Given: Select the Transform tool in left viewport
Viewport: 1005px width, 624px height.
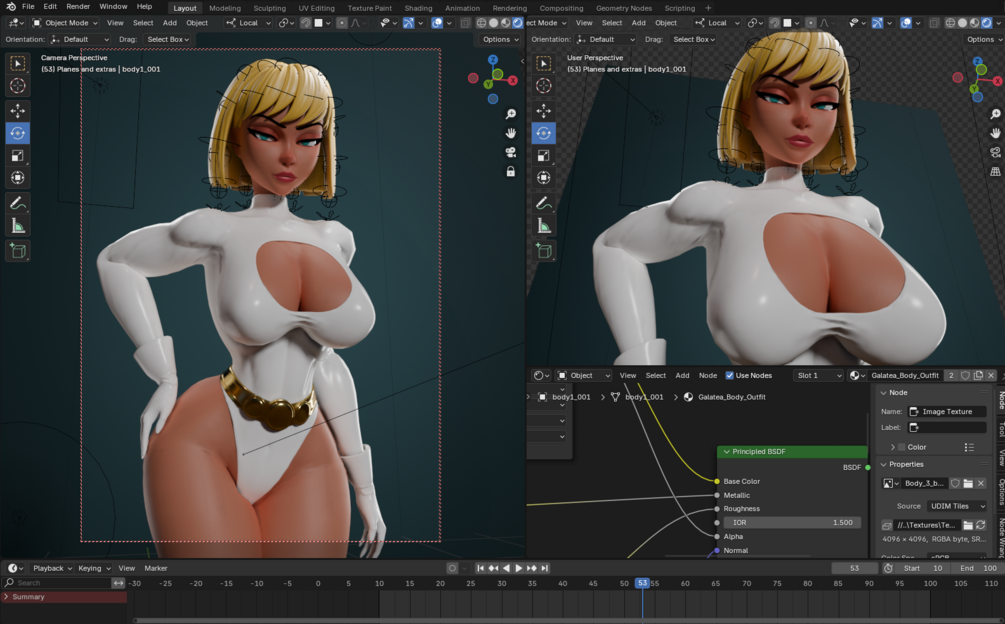Looking at the screenshot, I should click(x=17, y=177).
